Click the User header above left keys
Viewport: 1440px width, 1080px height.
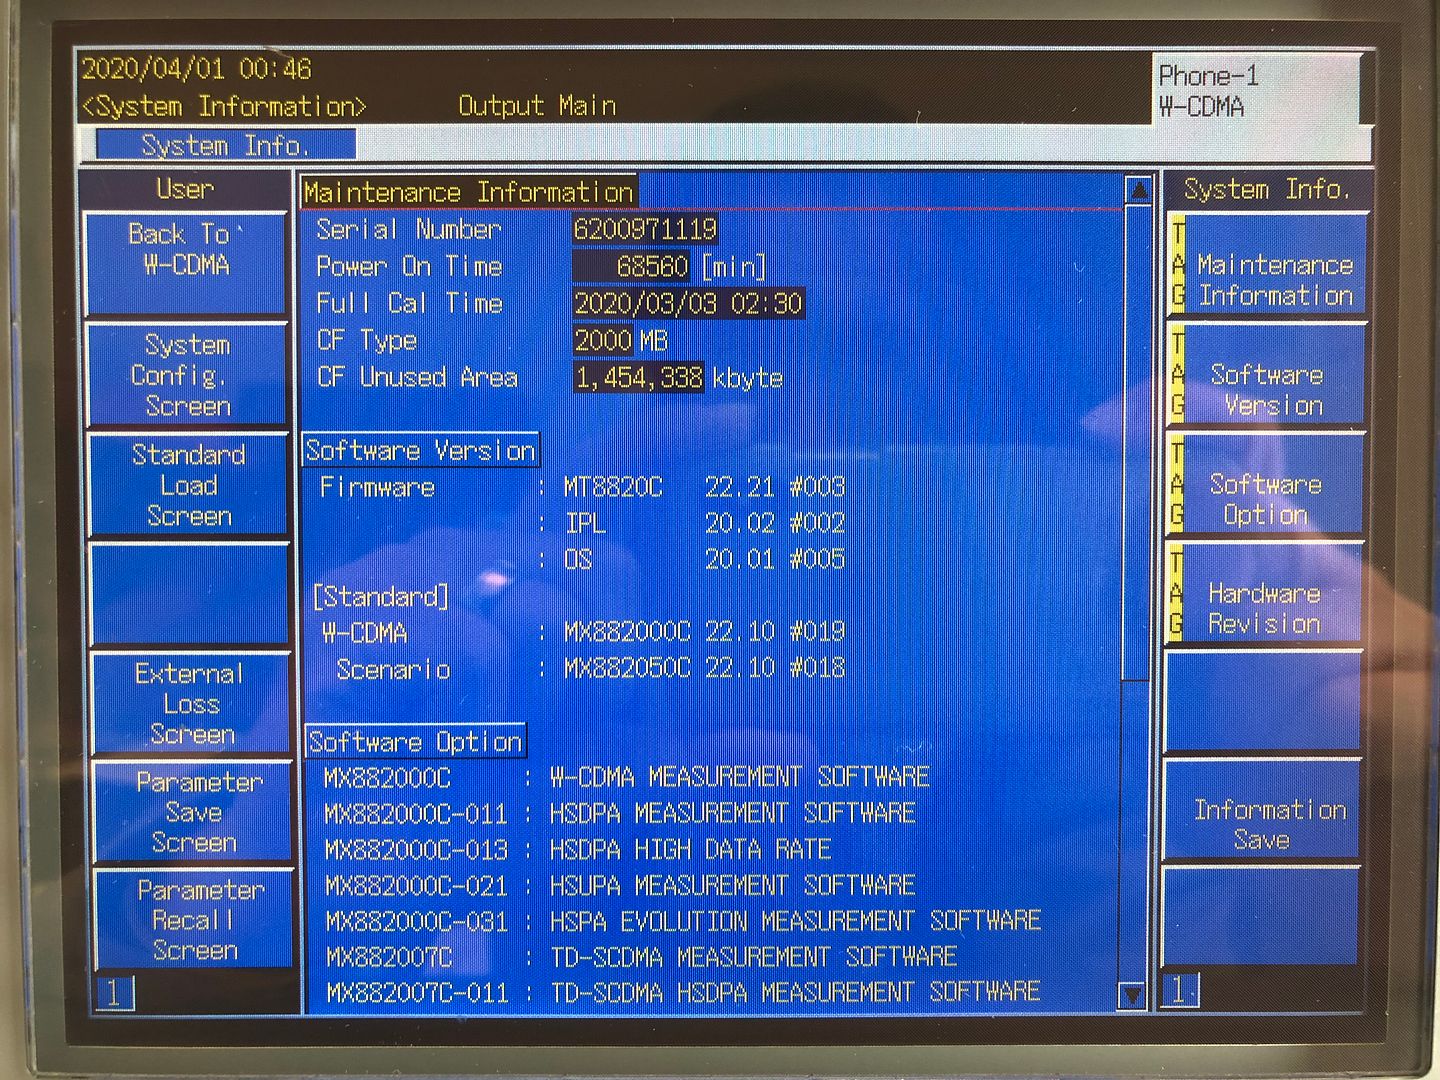point(185,189)
